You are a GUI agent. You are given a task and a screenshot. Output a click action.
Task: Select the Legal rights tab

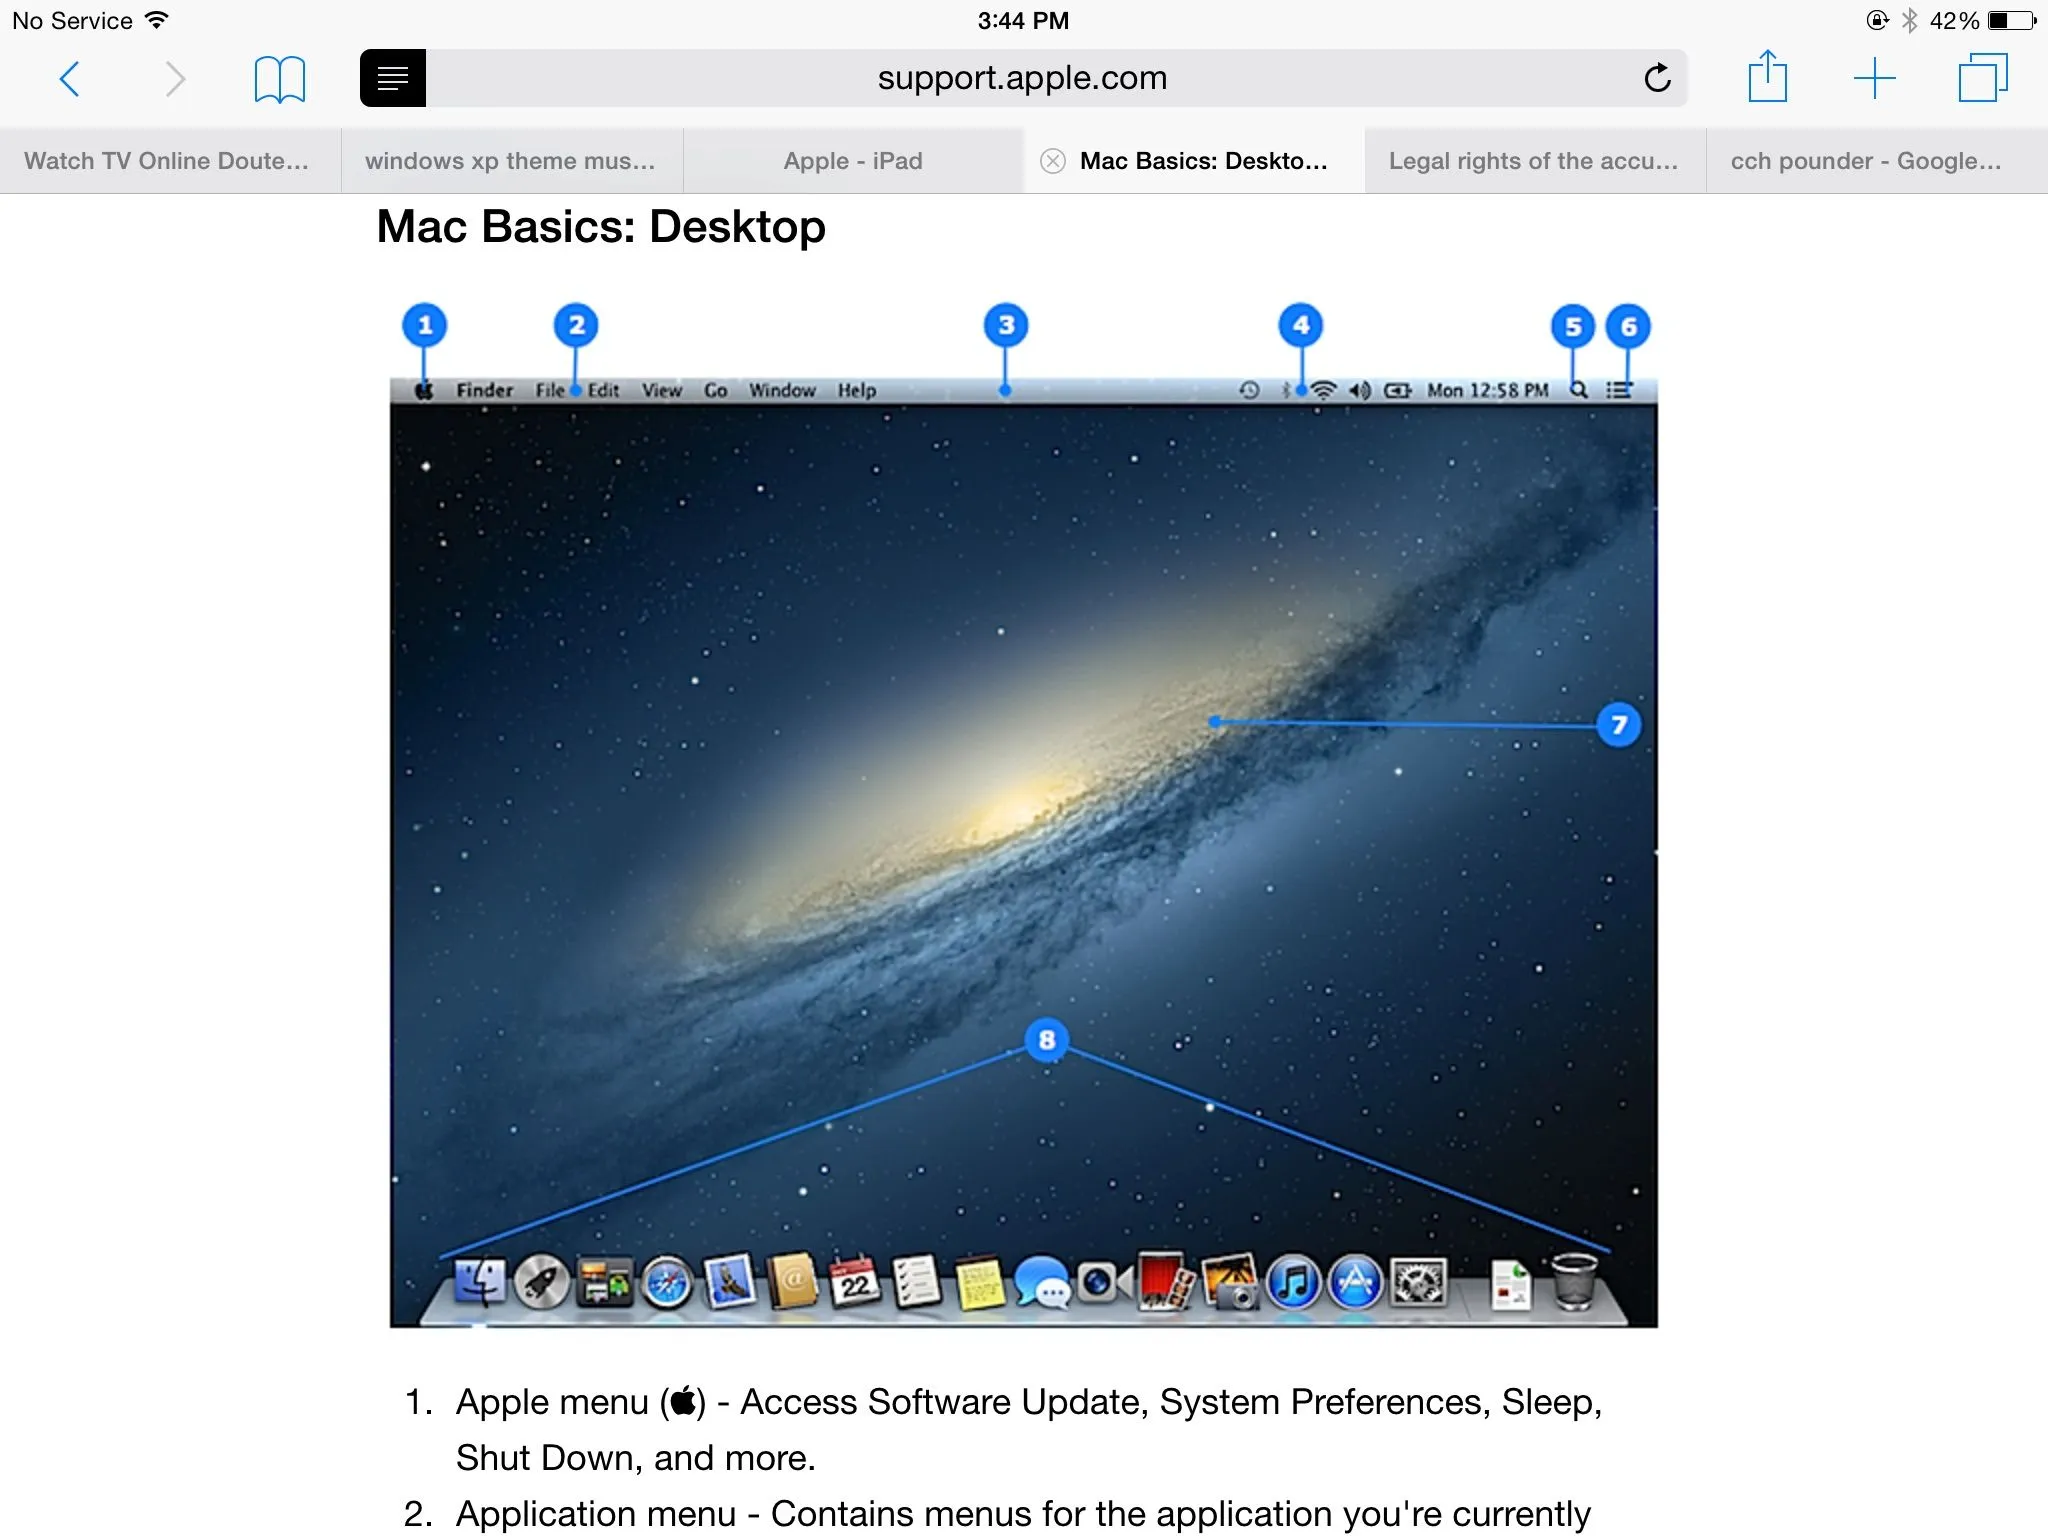(x=1533, y=161)
